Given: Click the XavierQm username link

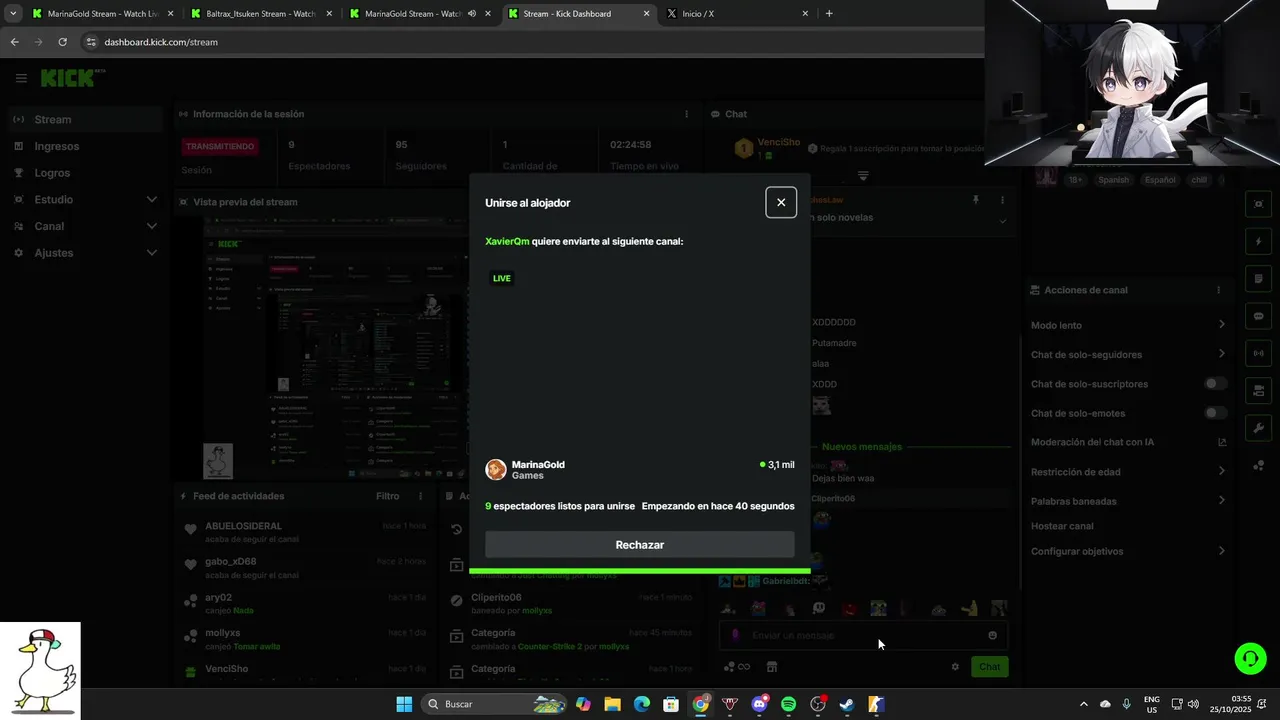Looking at the screenshot, I should click(507, 241).
